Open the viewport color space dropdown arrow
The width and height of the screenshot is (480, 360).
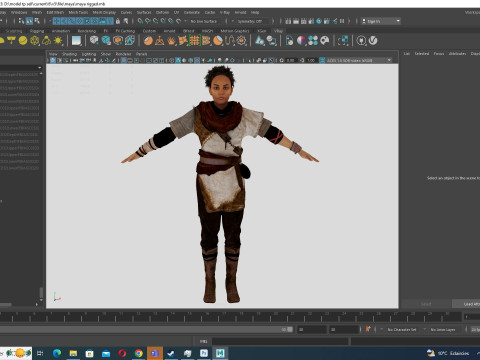[x=389, y=60]
